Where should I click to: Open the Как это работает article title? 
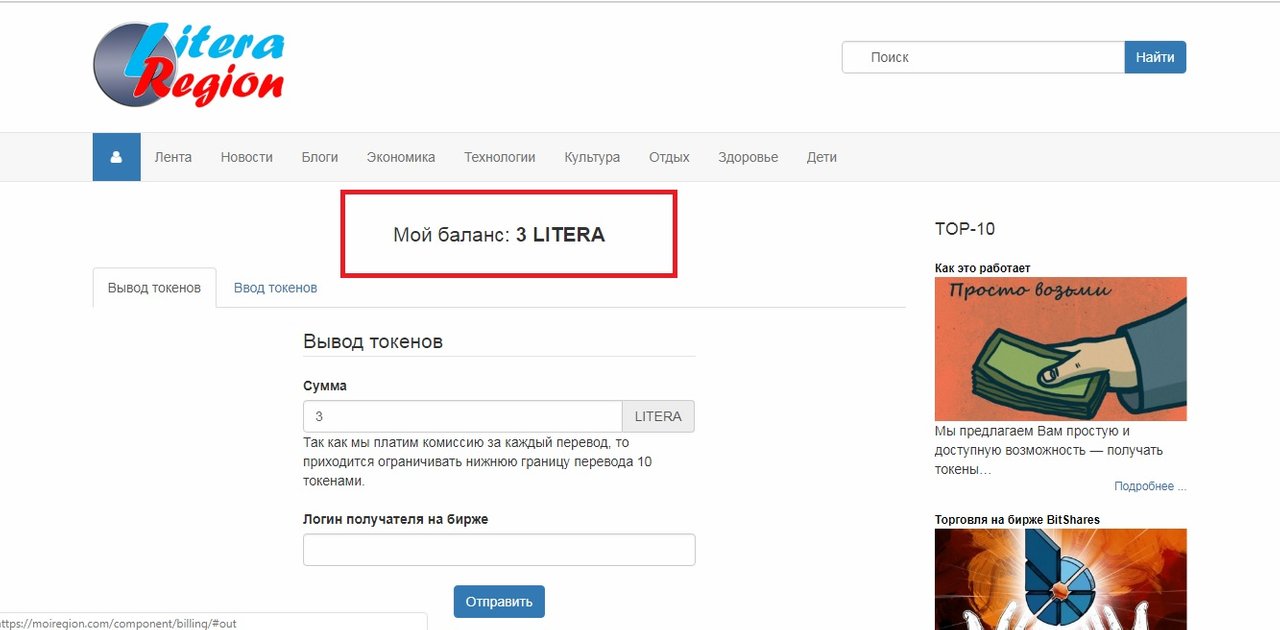pyautogui.click(x=982, y=268)
